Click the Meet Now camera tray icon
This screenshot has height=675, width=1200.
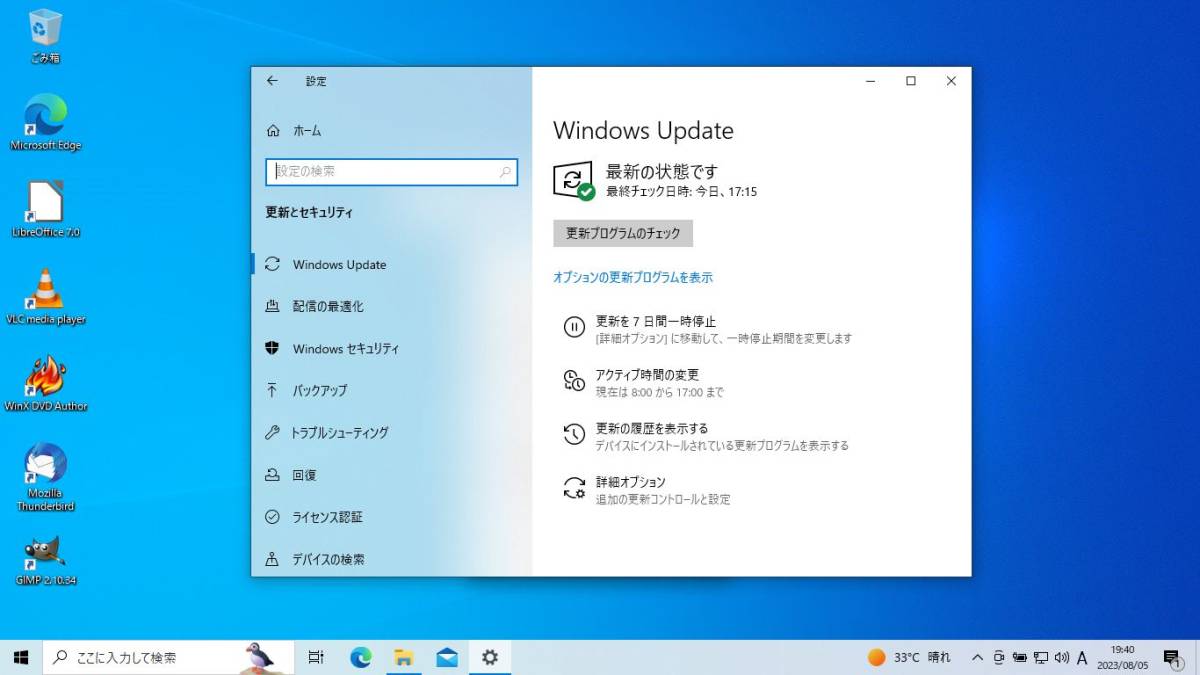[999, 657]
